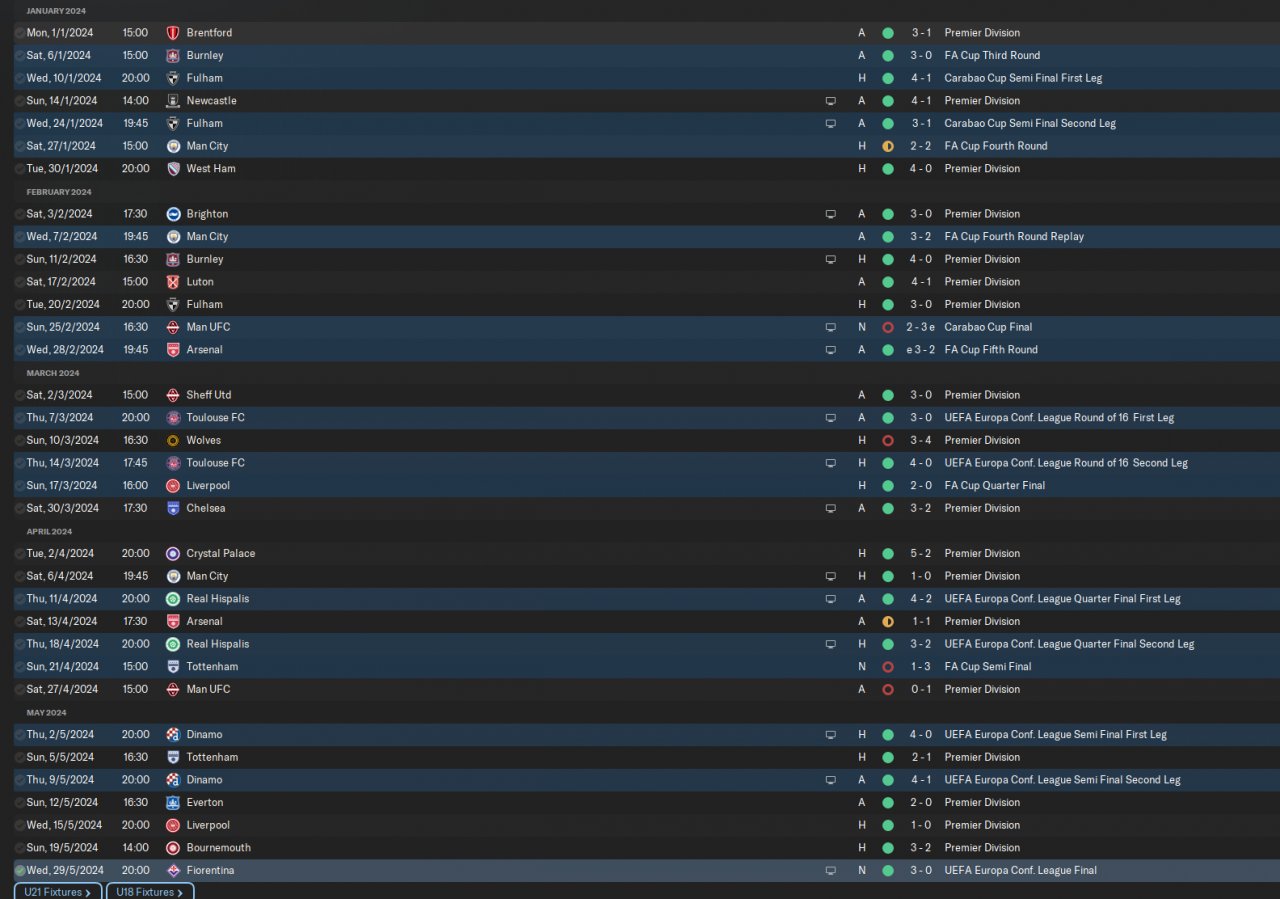1280x899 pixels.
Task: Select the FA Cup Third Round competition text
Action: click(x=992, y=56)
